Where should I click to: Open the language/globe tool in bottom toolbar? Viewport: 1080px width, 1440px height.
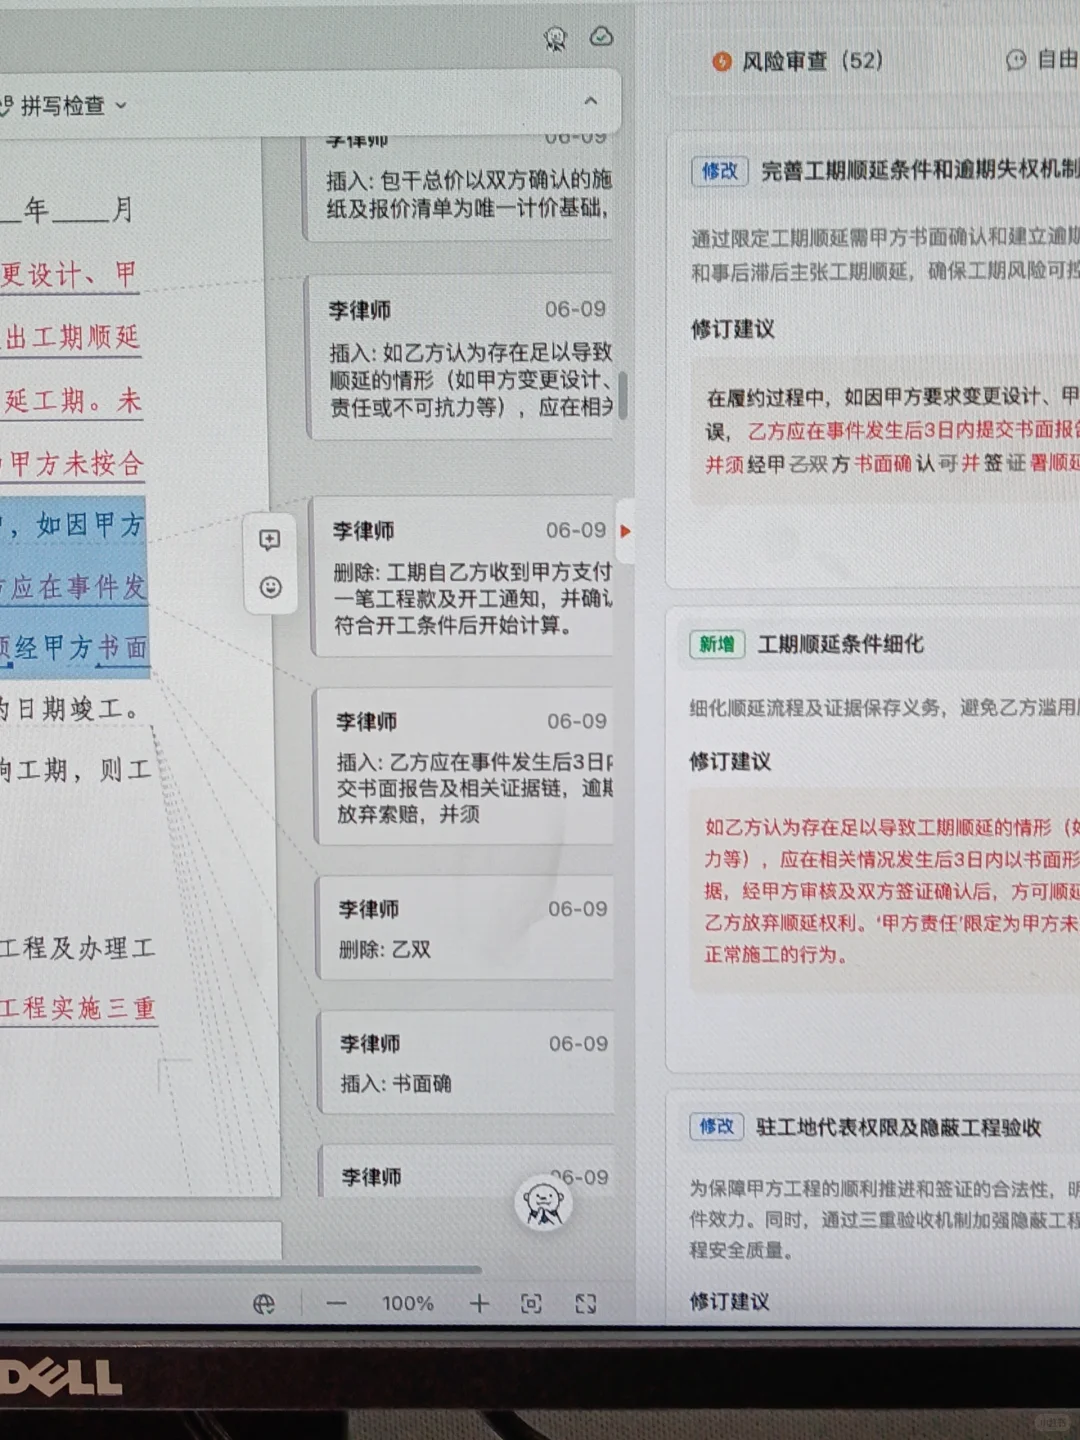(x=263, y=1303)
